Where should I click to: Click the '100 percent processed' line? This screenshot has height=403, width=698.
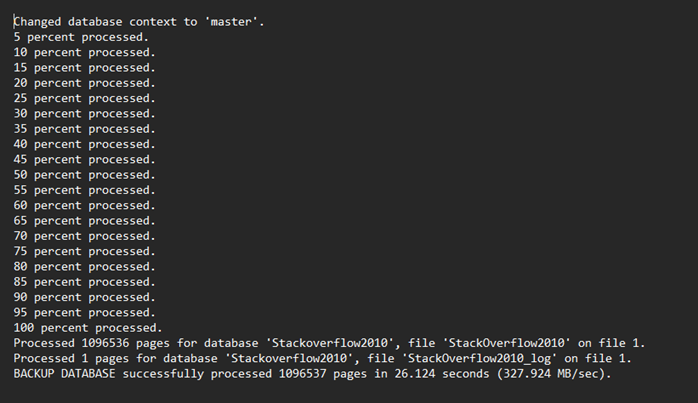coord(88,328)
